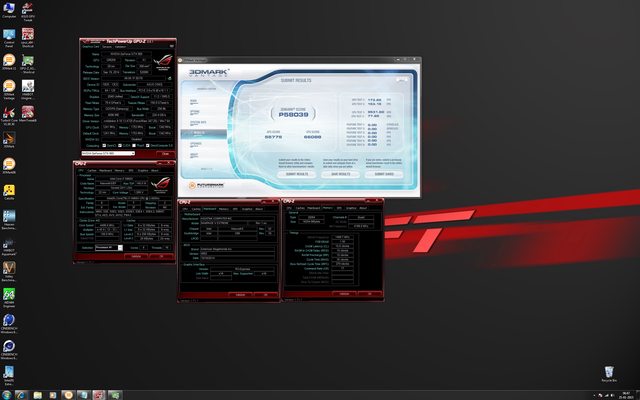
Task: Open the AIDA64 Engineer desktop icon
Action: (9, 298)
